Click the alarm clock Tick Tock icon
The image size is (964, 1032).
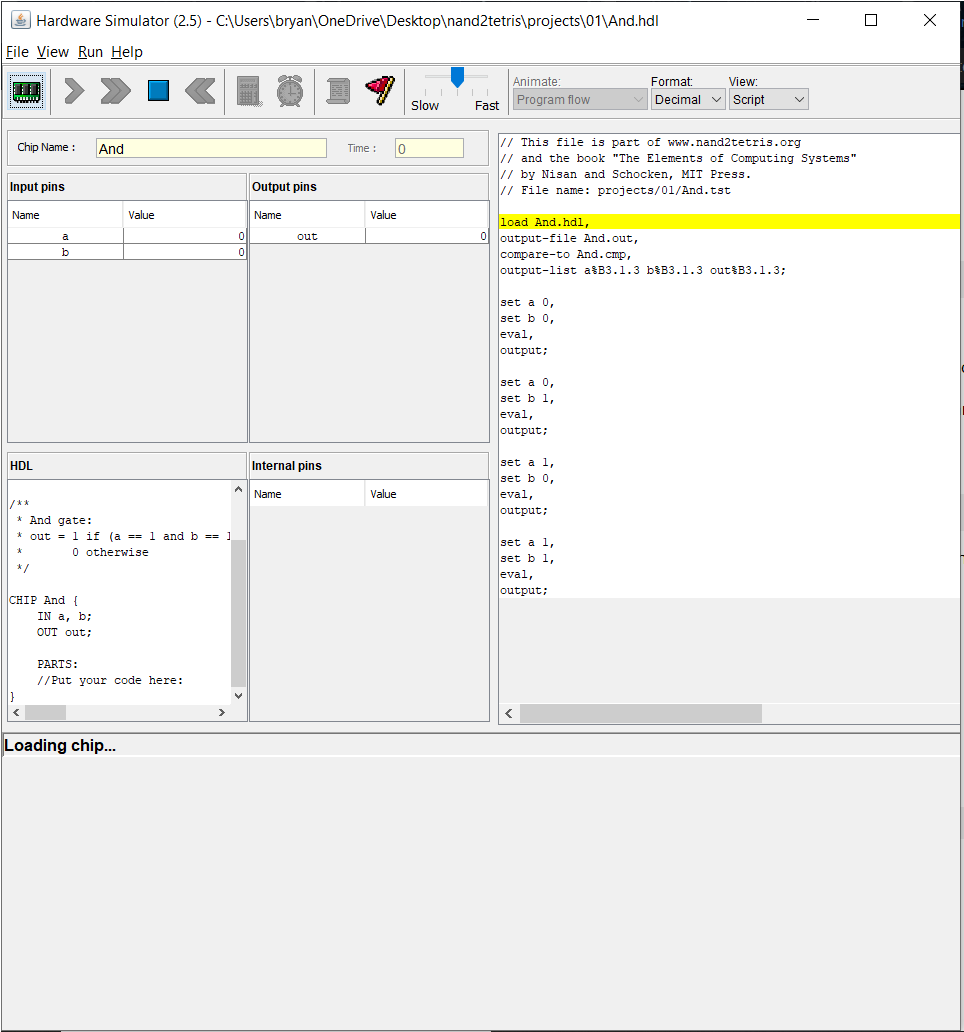[x=290, y=91]
